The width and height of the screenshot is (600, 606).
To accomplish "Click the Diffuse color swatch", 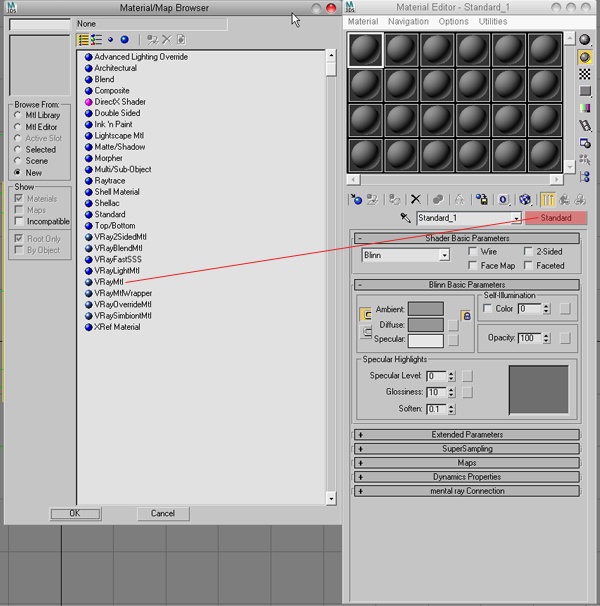I will pos(425,325).
